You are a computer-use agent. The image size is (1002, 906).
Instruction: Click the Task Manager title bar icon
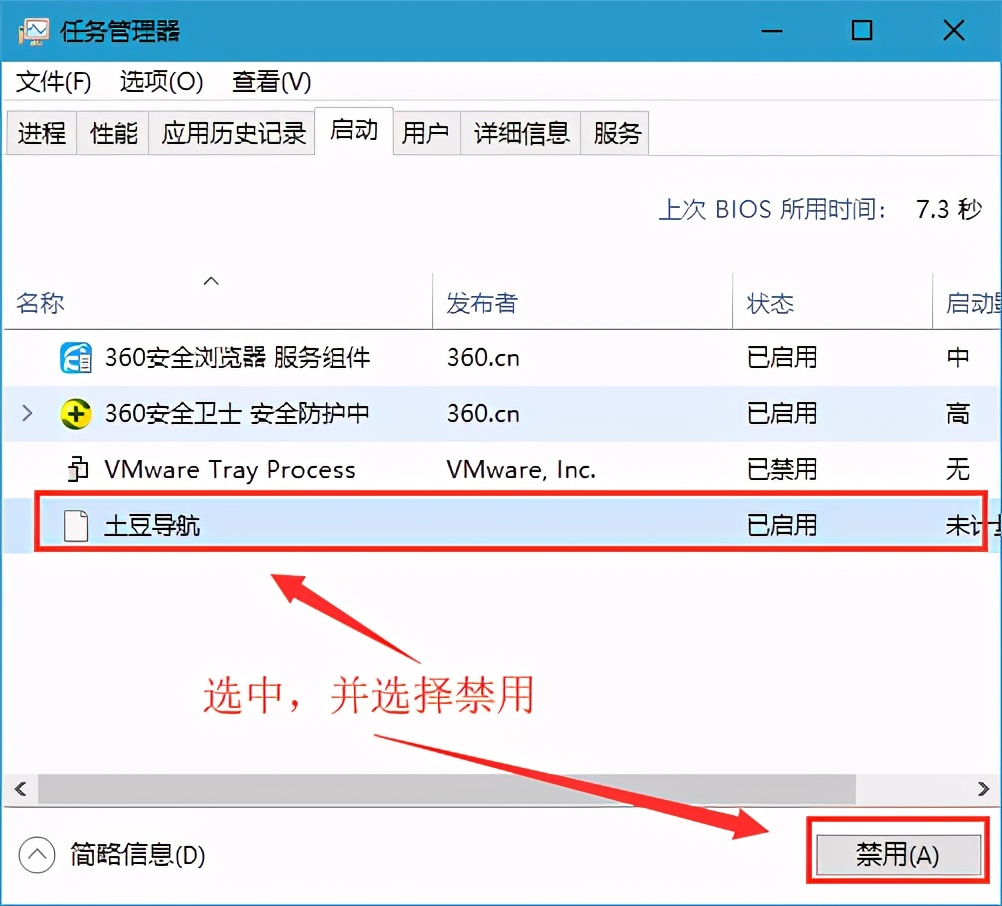click(33, 31)
